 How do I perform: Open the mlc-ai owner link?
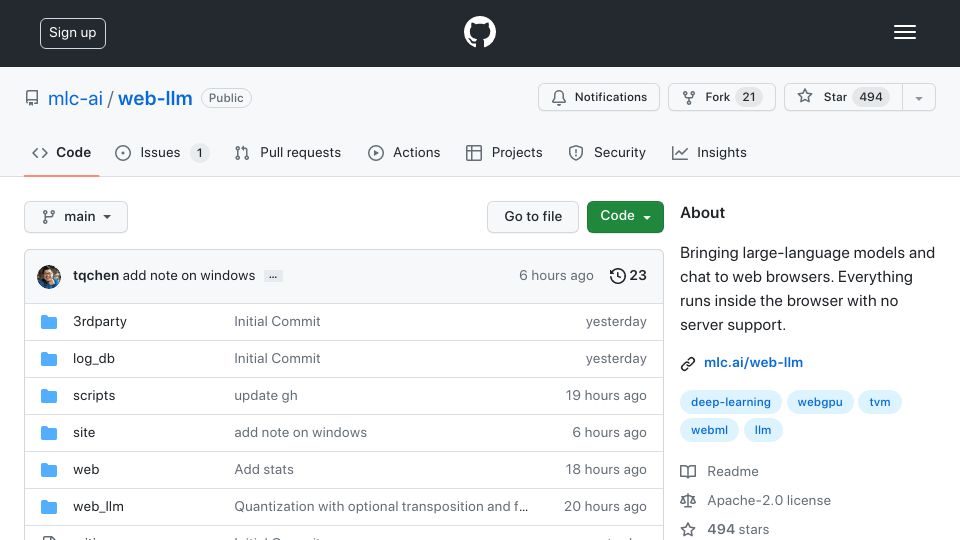(x=75, y=98)
